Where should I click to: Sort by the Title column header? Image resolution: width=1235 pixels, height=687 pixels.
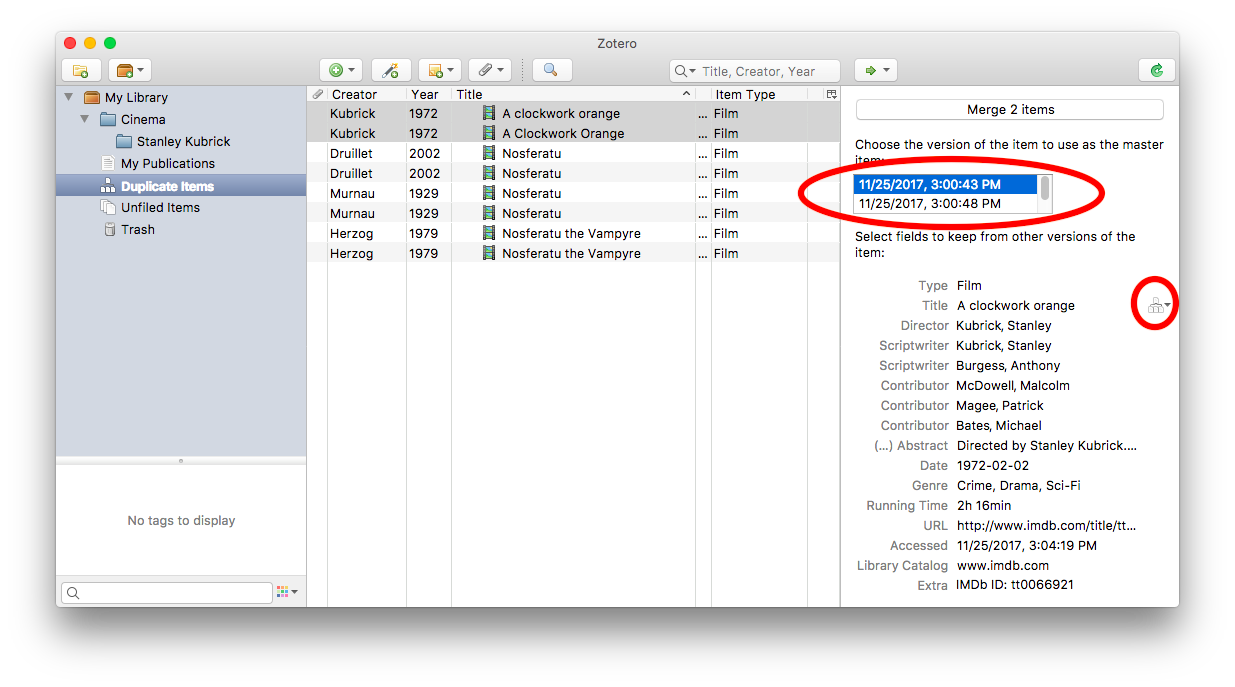[573, 94]
